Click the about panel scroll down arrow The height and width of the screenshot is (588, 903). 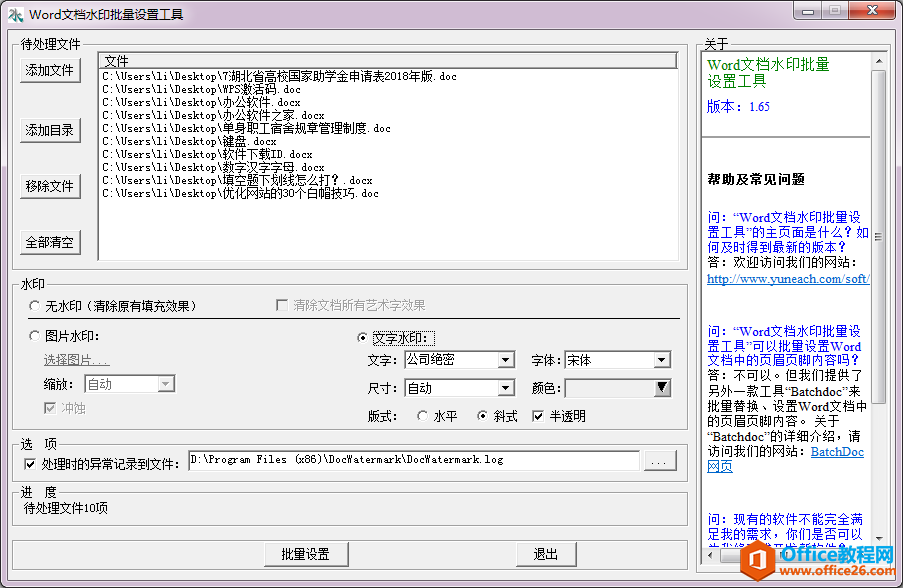(x=879, y=538)
